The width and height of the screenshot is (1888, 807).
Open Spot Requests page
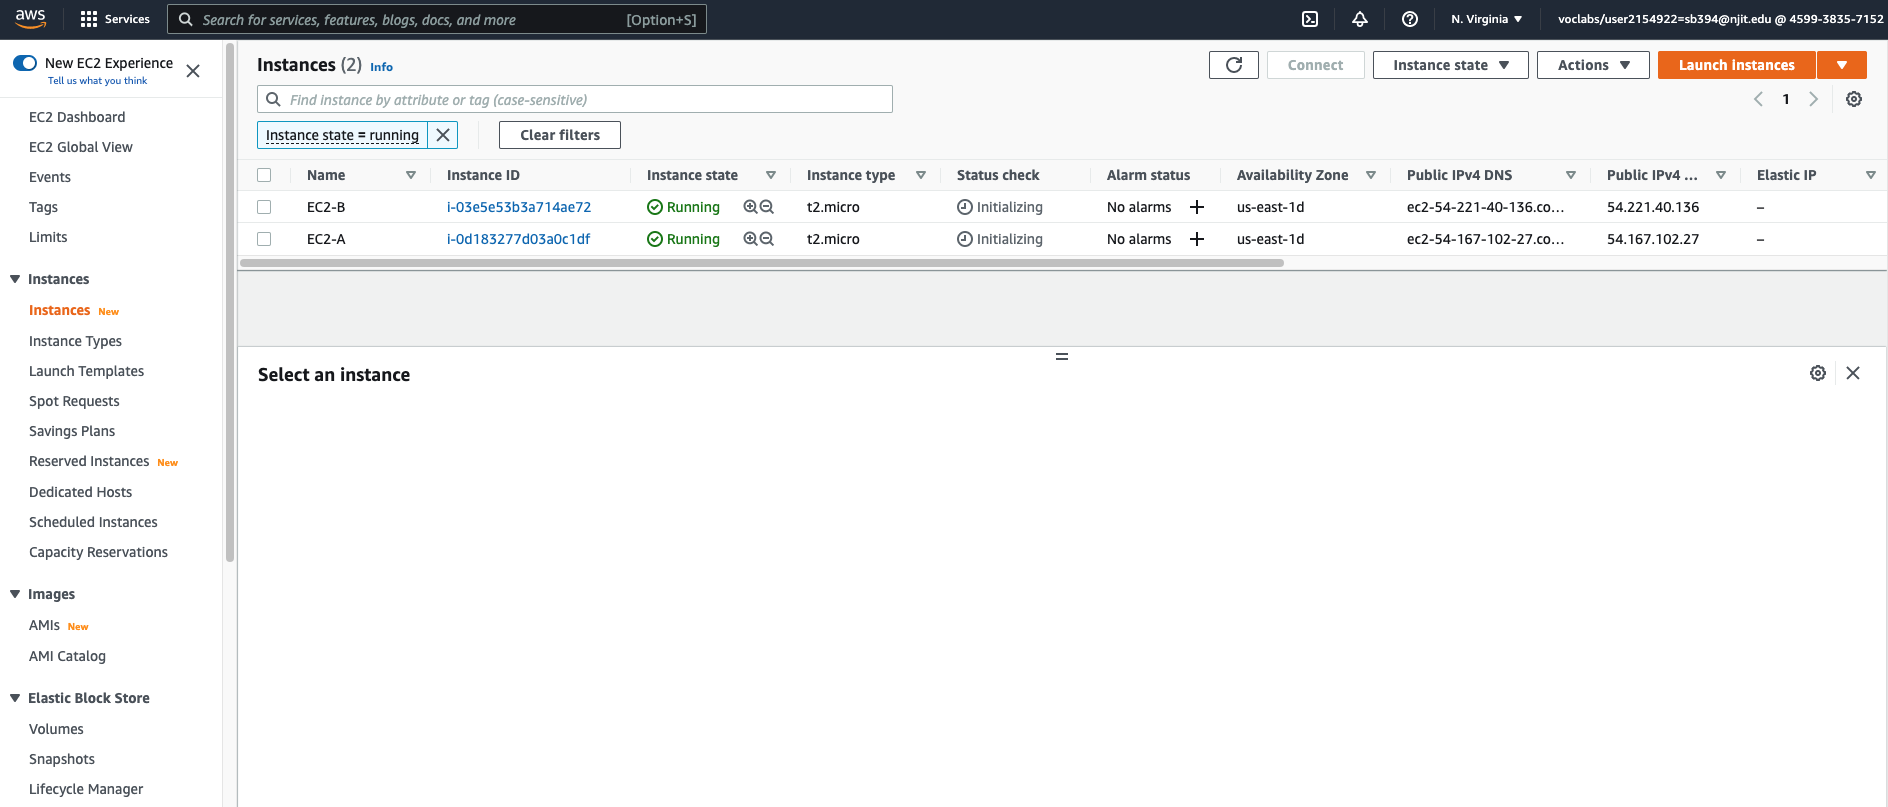click(x=74, y=401)
